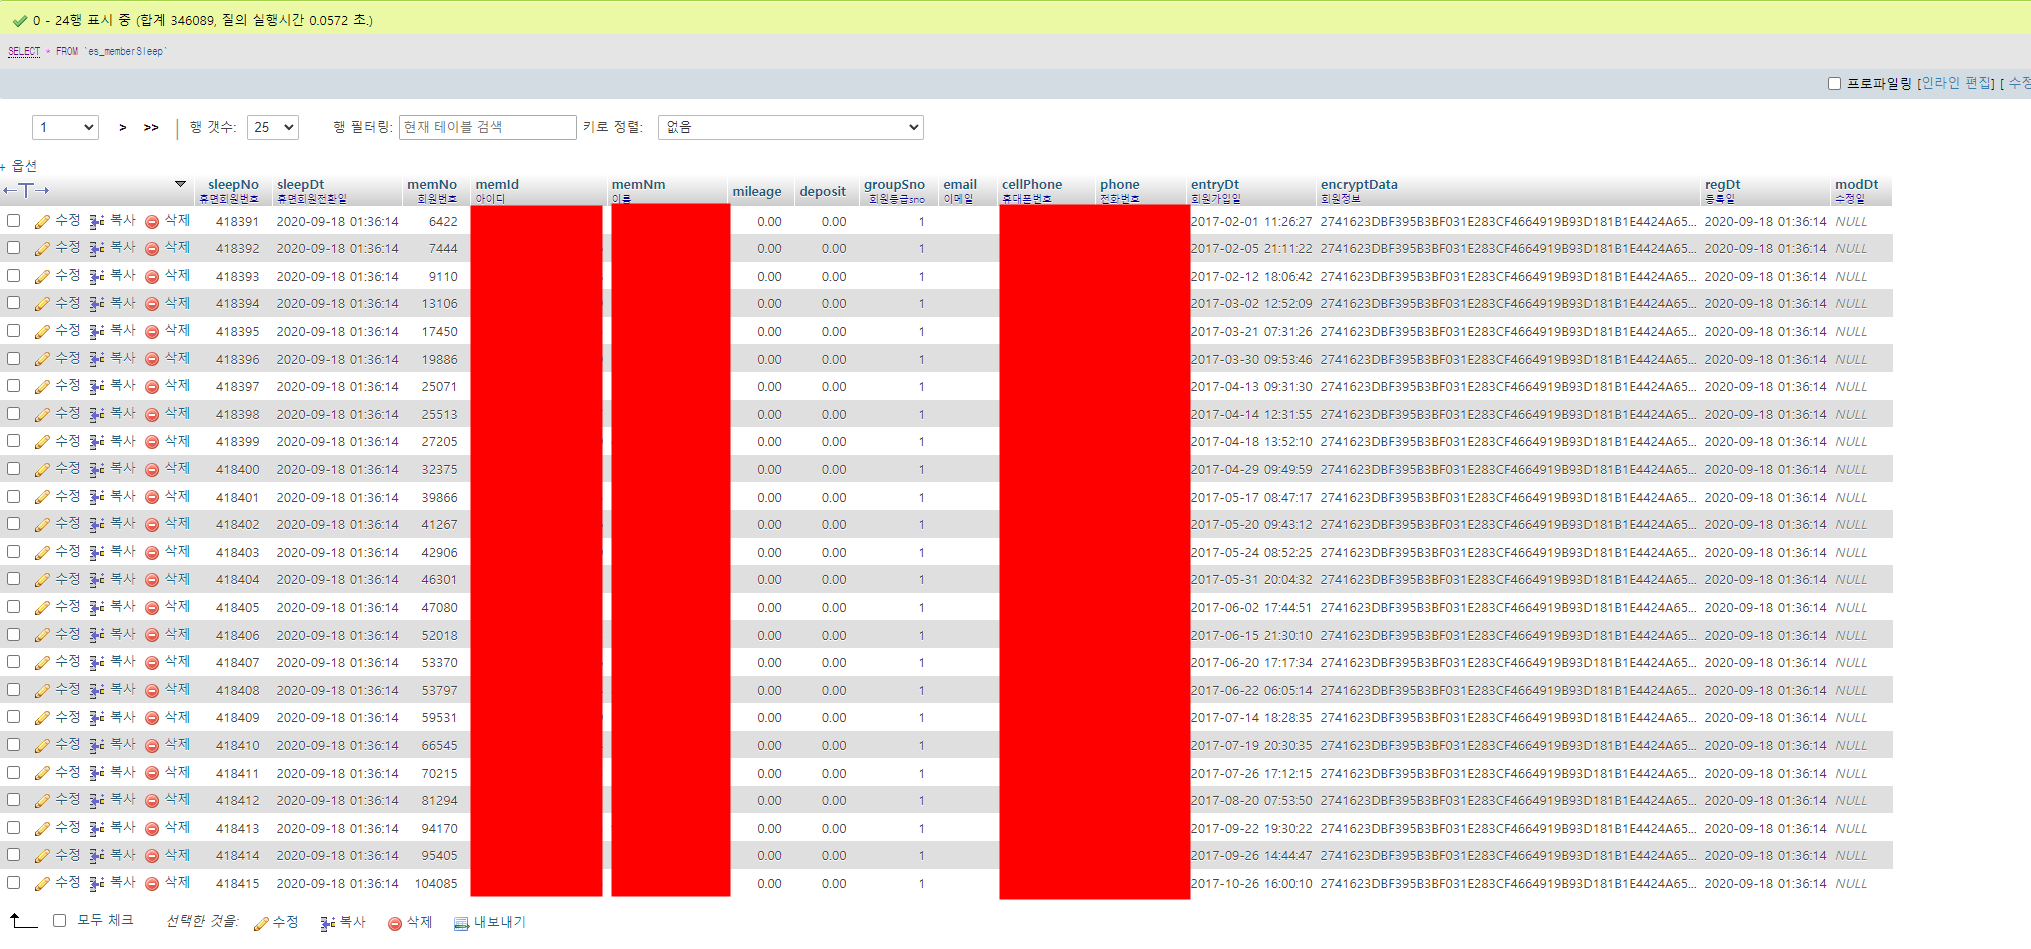Tick the checkbox for row 418394
Image resolution: width=2031 pixels, height=949 pixels.
coord(13,302)
